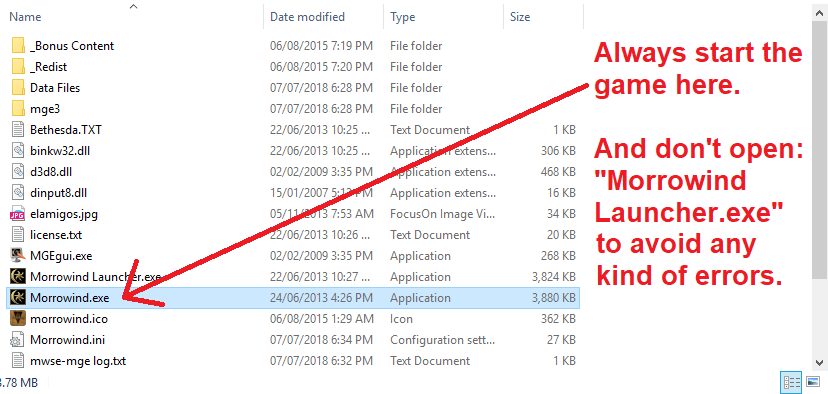Image resolution: width=828 pixels, height=394 pixels.
Task: Switch to large thumbnails view icon
Action: 812,381
